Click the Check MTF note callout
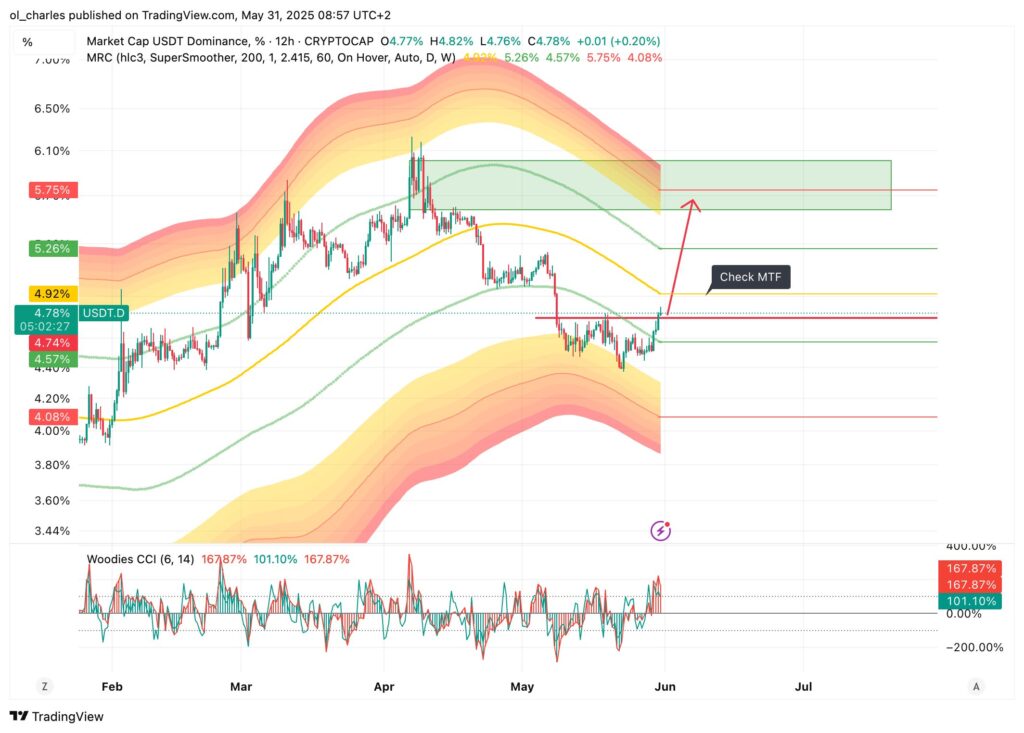 pyautogui.click(x=749, y=277)
